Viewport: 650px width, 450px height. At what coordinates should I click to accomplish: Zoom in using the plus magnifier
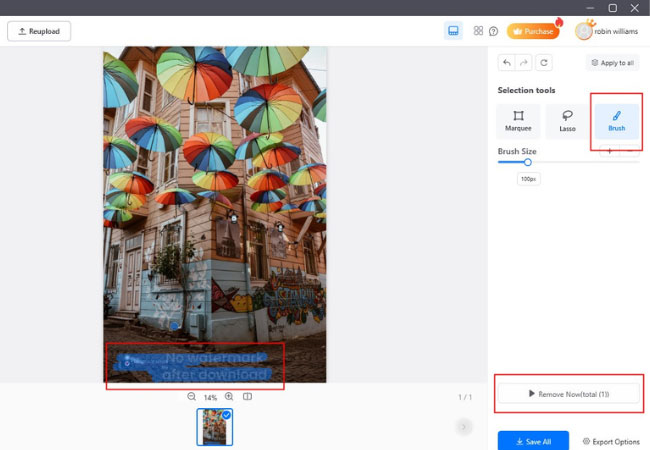(229, 397)
